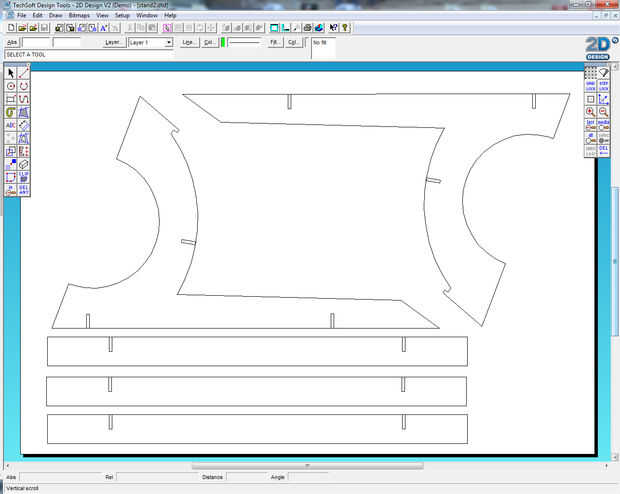
Task: Click the blue A text style icon
Action: click(104, 28)
